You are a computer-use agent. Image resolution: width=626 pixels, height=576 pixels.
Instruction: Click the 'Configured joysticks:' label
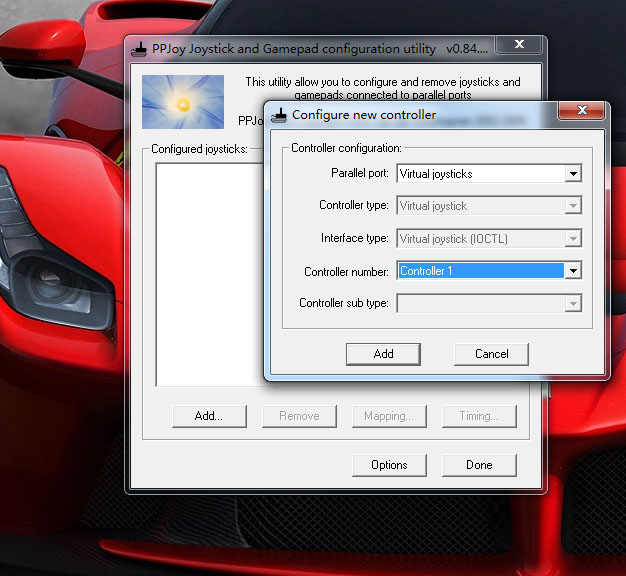[199, 149]
